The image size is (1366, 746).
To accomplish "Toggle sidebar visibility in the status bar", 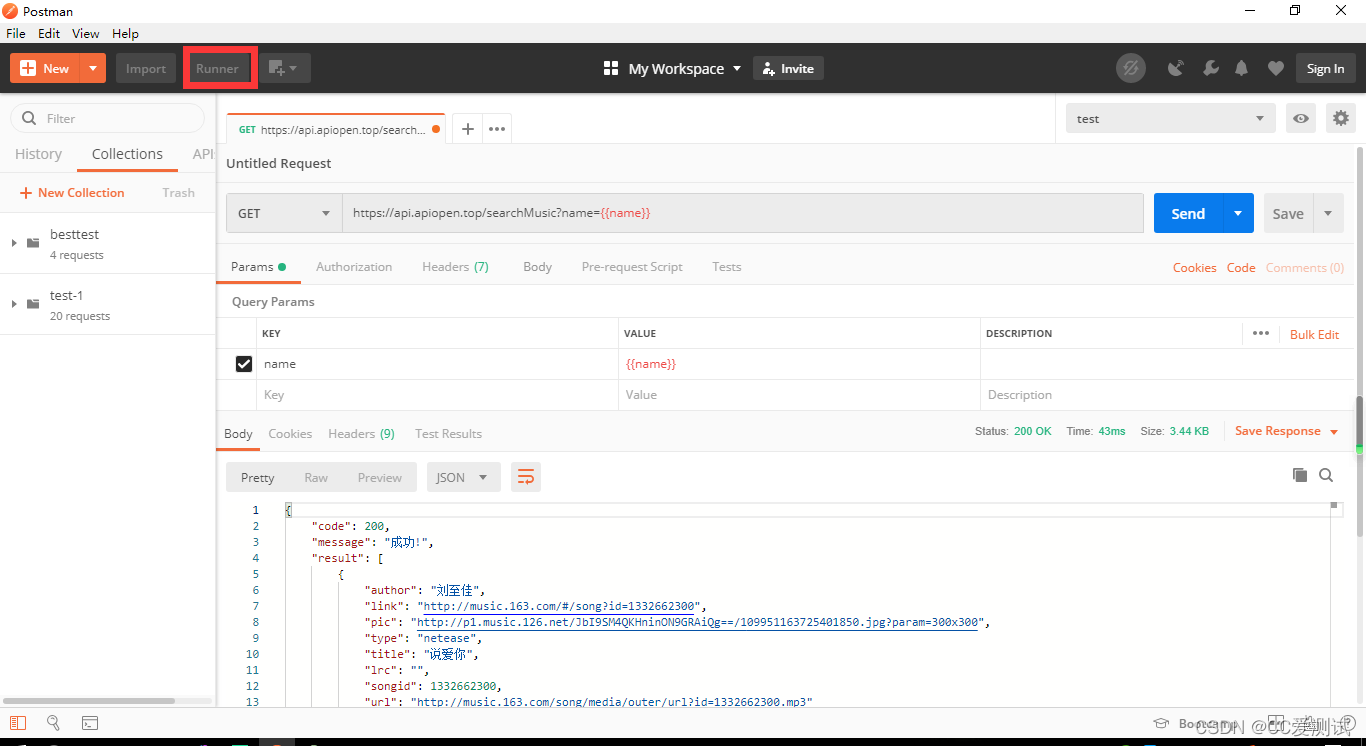I will (18, 723).
